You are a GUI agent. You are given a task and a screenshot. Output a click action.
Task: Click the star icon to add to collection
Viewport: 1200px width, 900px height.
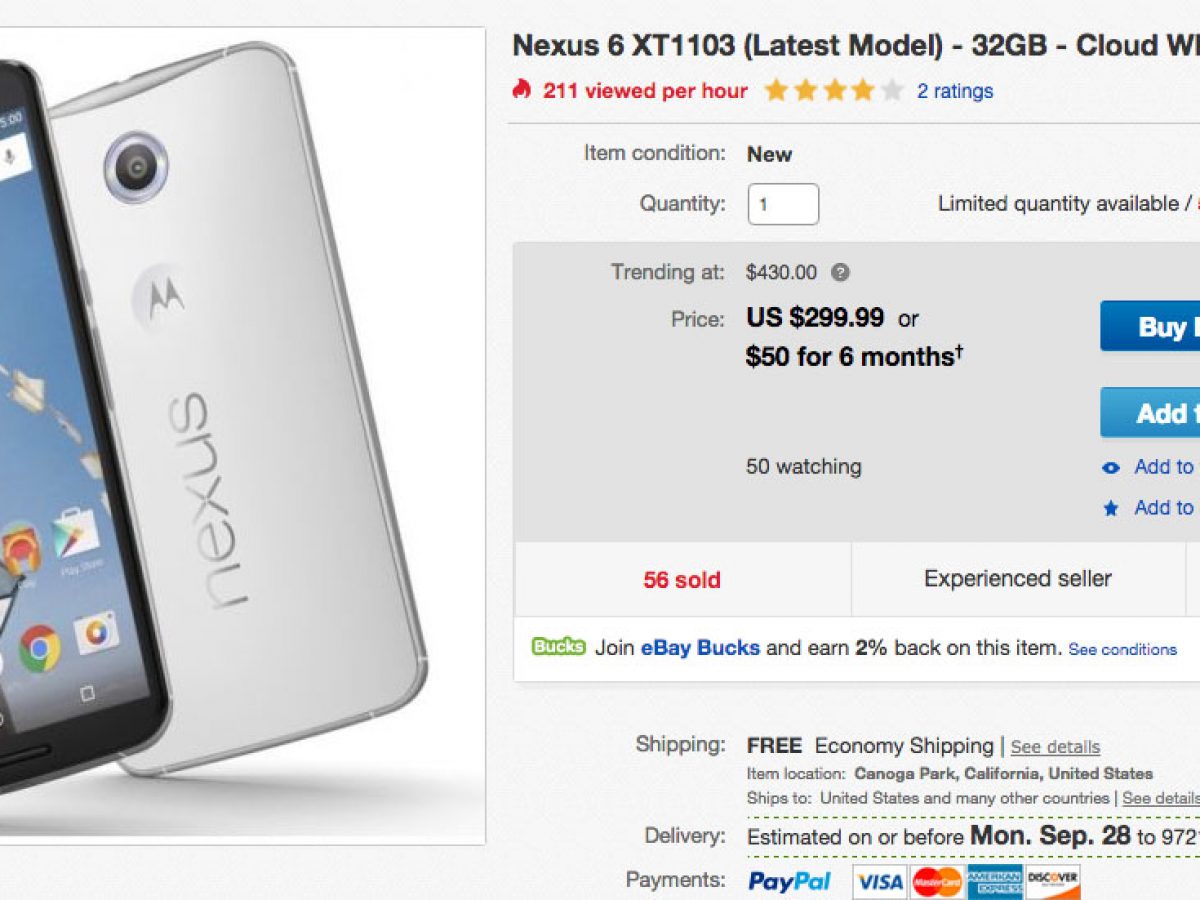tap(1110, 508)
